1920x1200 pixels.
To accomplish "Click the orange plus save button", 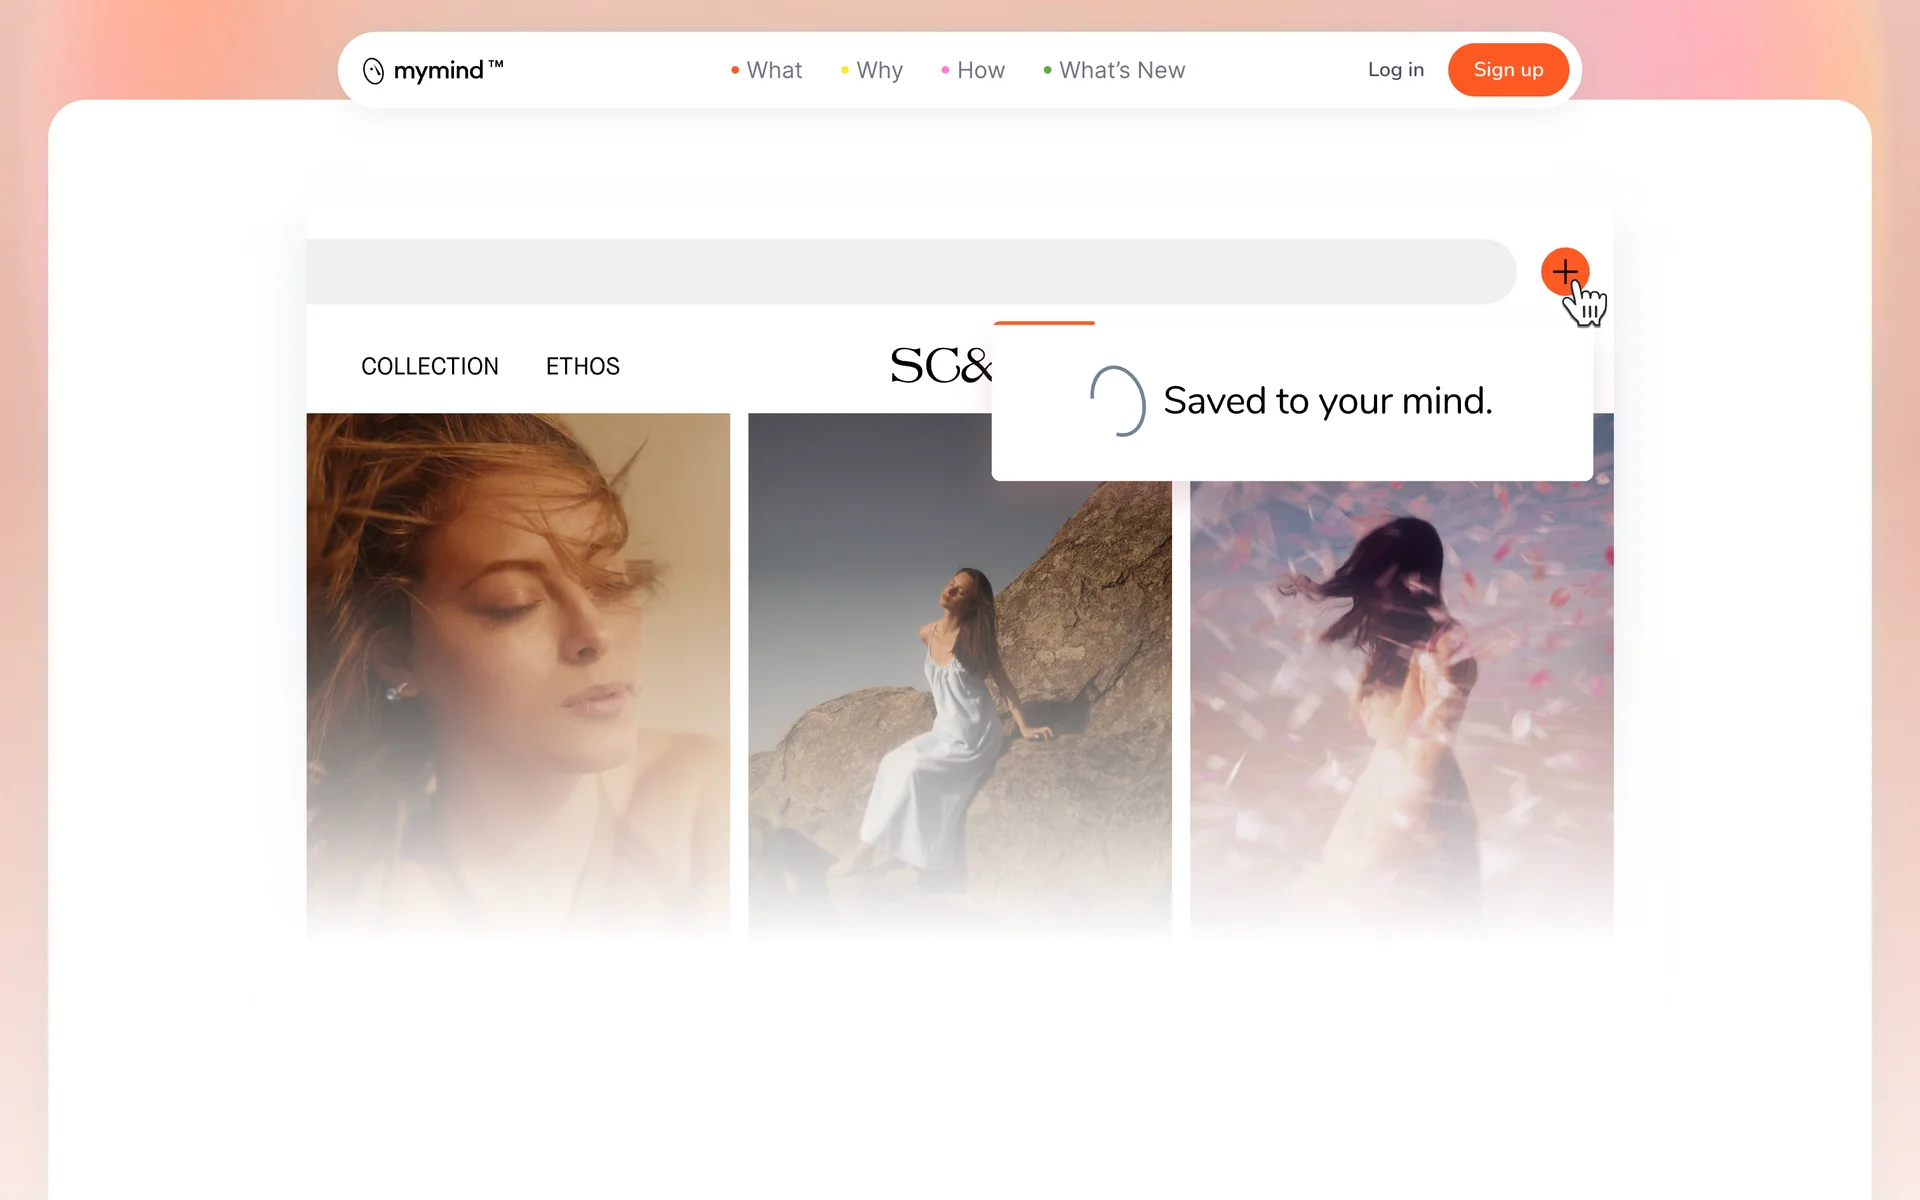I will (1564, 271).
